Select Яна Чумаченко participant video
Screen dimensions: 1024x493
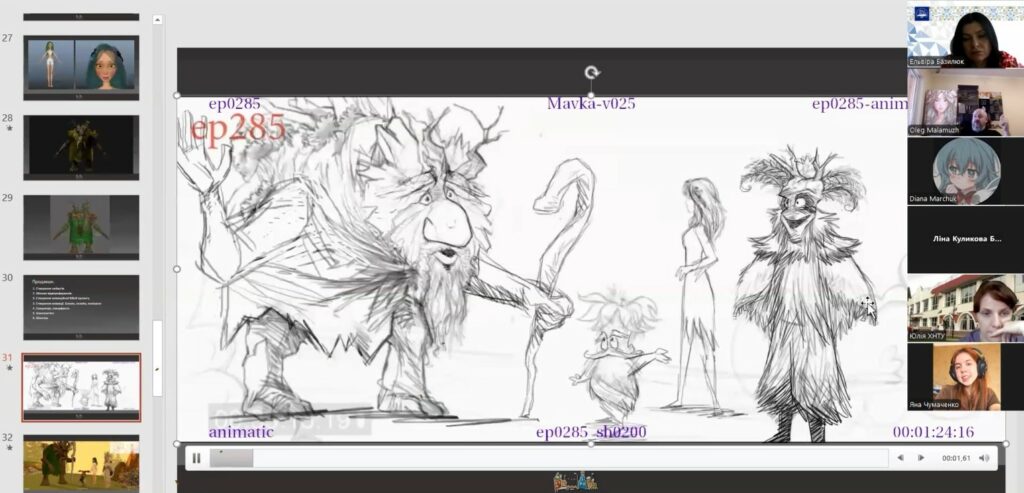965,377
